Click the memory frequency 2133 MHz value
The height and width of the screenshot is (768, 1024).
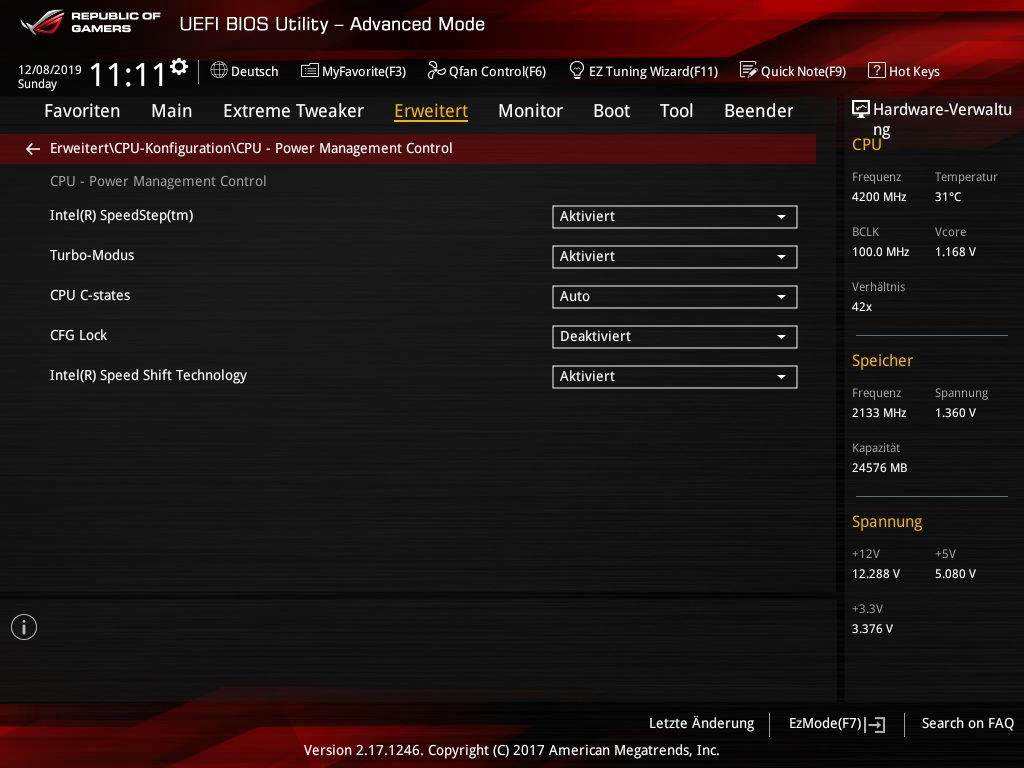[x=879, y=413]
